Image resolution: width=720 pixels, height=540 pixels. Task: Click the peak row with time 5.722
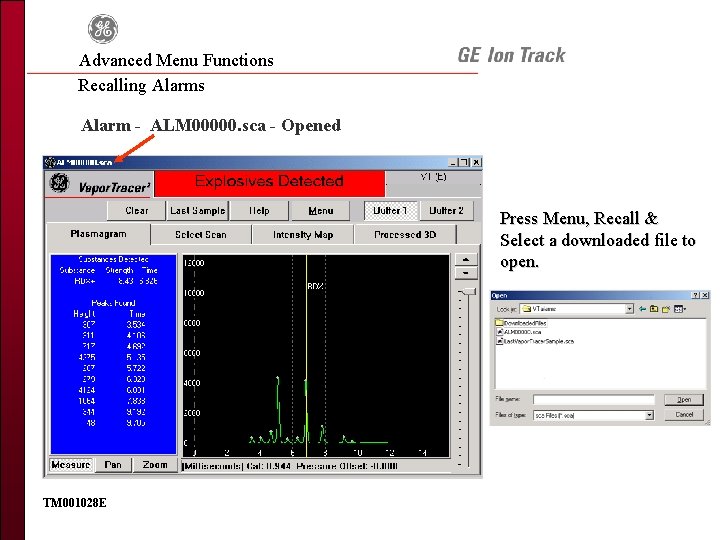(112, 368)
